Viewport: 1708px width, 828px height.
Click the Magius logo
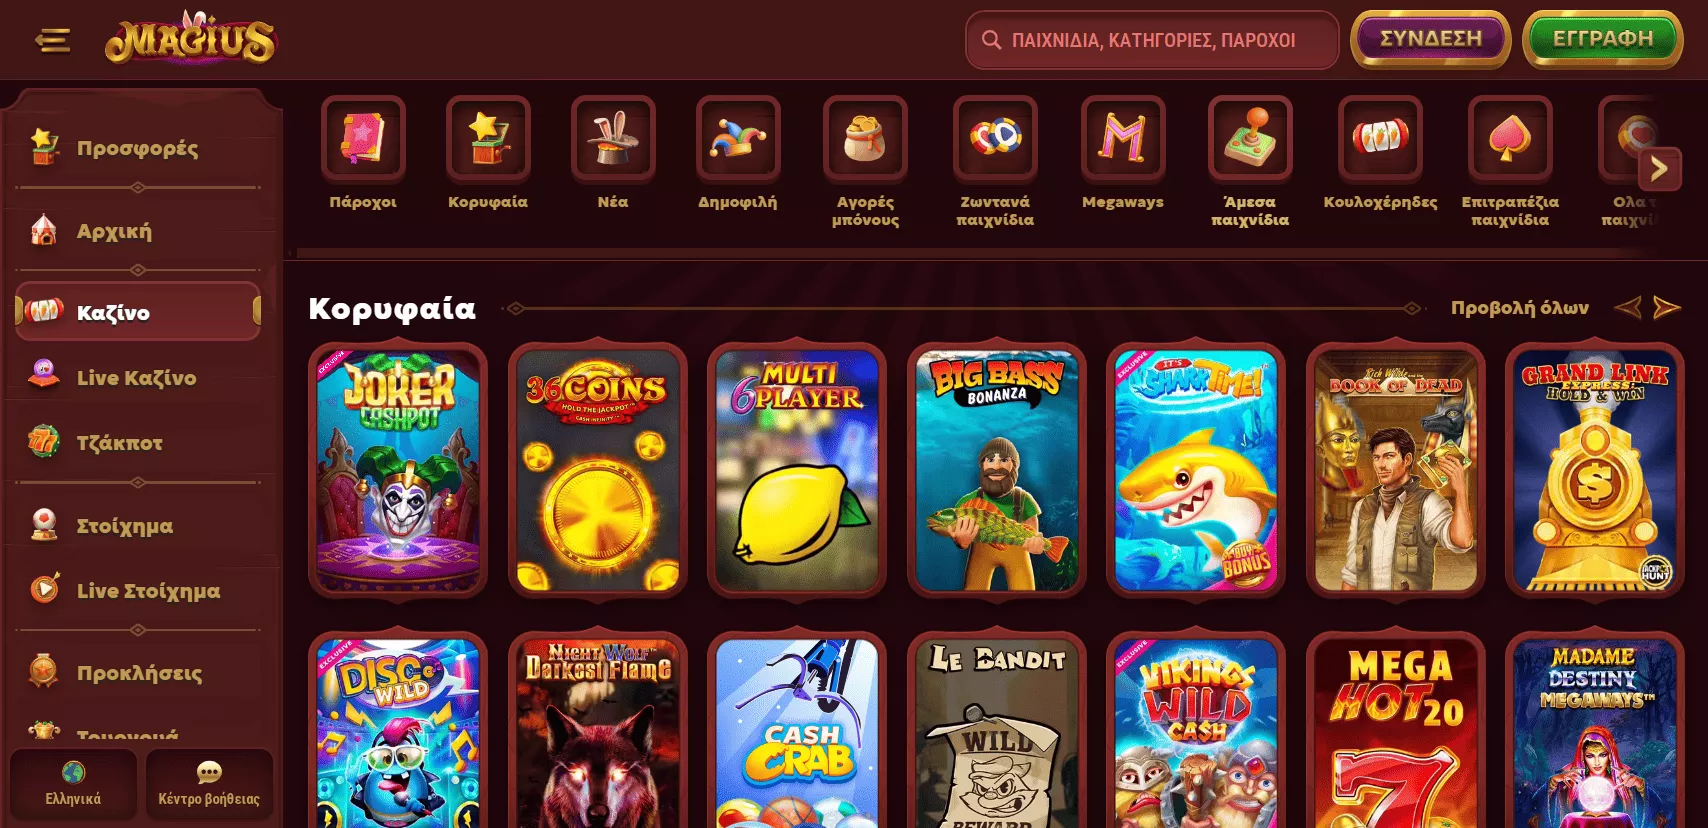point(189,38)
